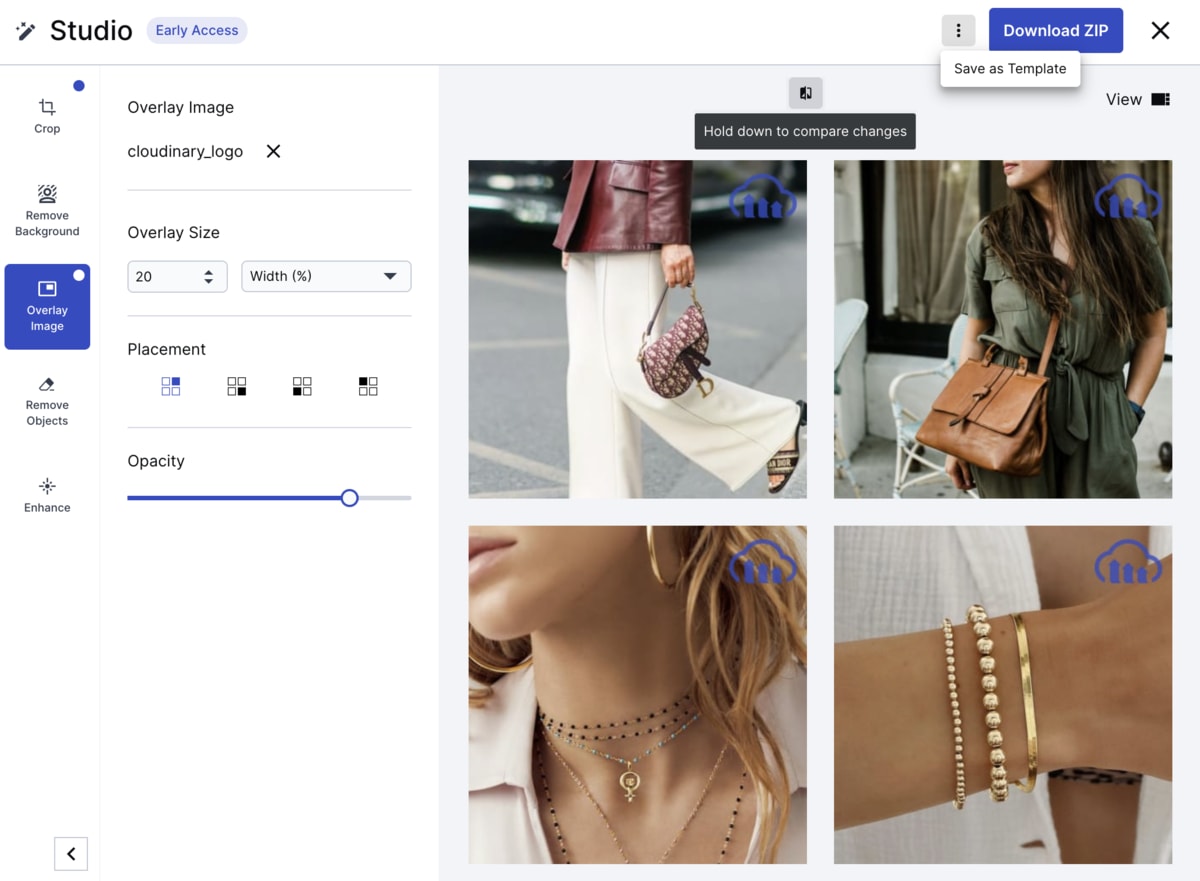The image size is (1200, 881).
Task: Open the Remove Objects tool
Action: tap(47, 401)
